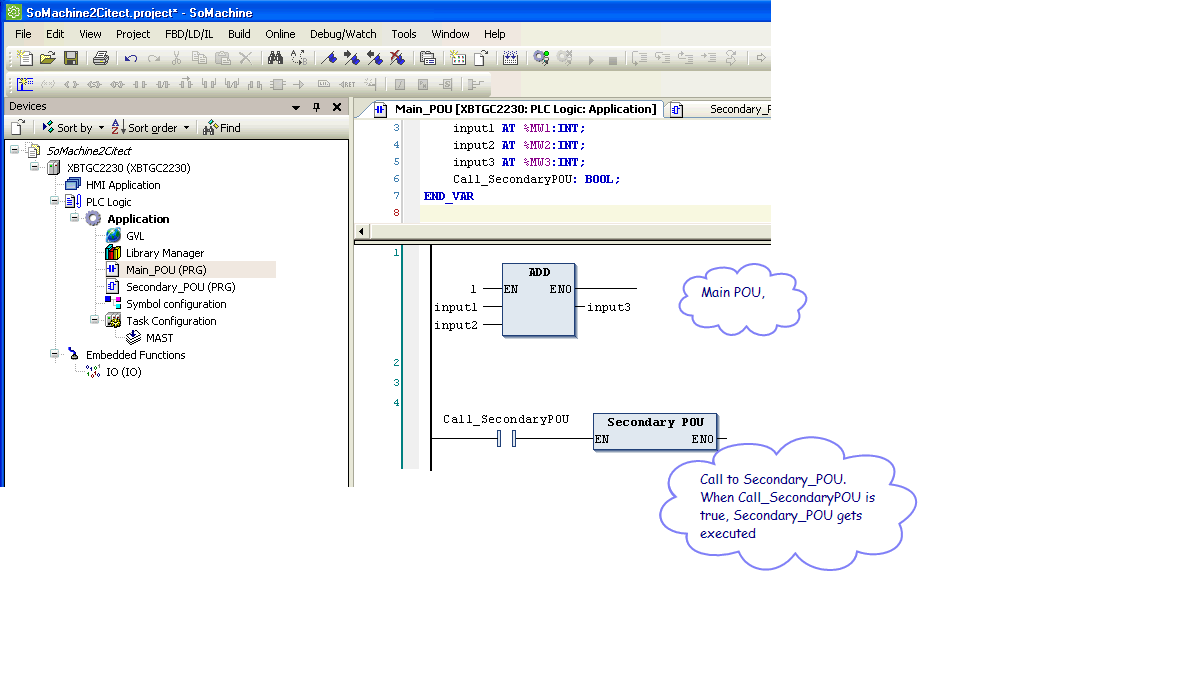
Task: Click the Start play triangle icon
Action: click(591, 60)
